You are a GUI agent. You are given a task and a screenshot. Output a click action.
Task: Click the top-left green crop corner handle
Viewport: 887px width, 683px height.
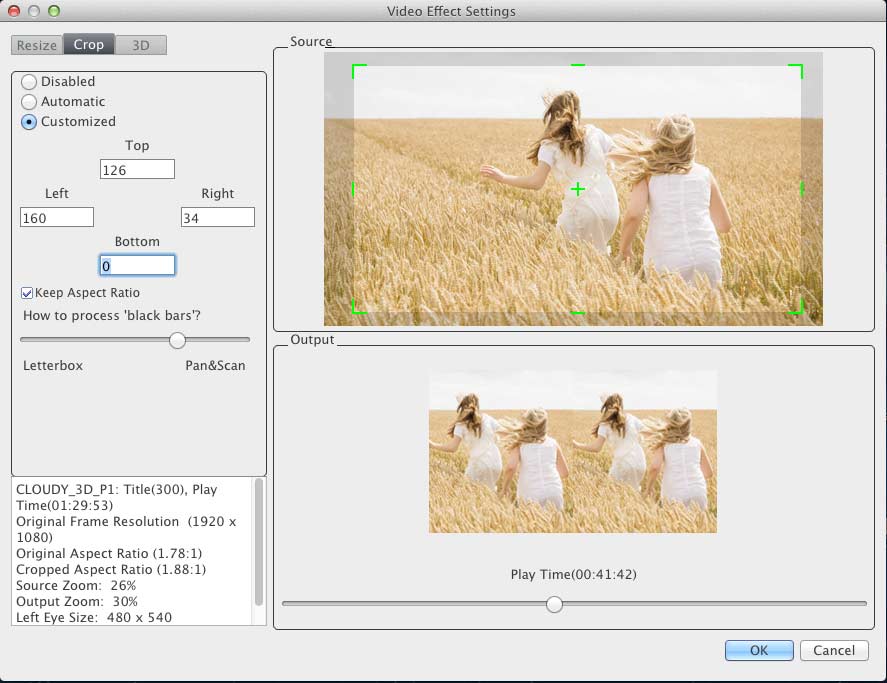point(356,68)
